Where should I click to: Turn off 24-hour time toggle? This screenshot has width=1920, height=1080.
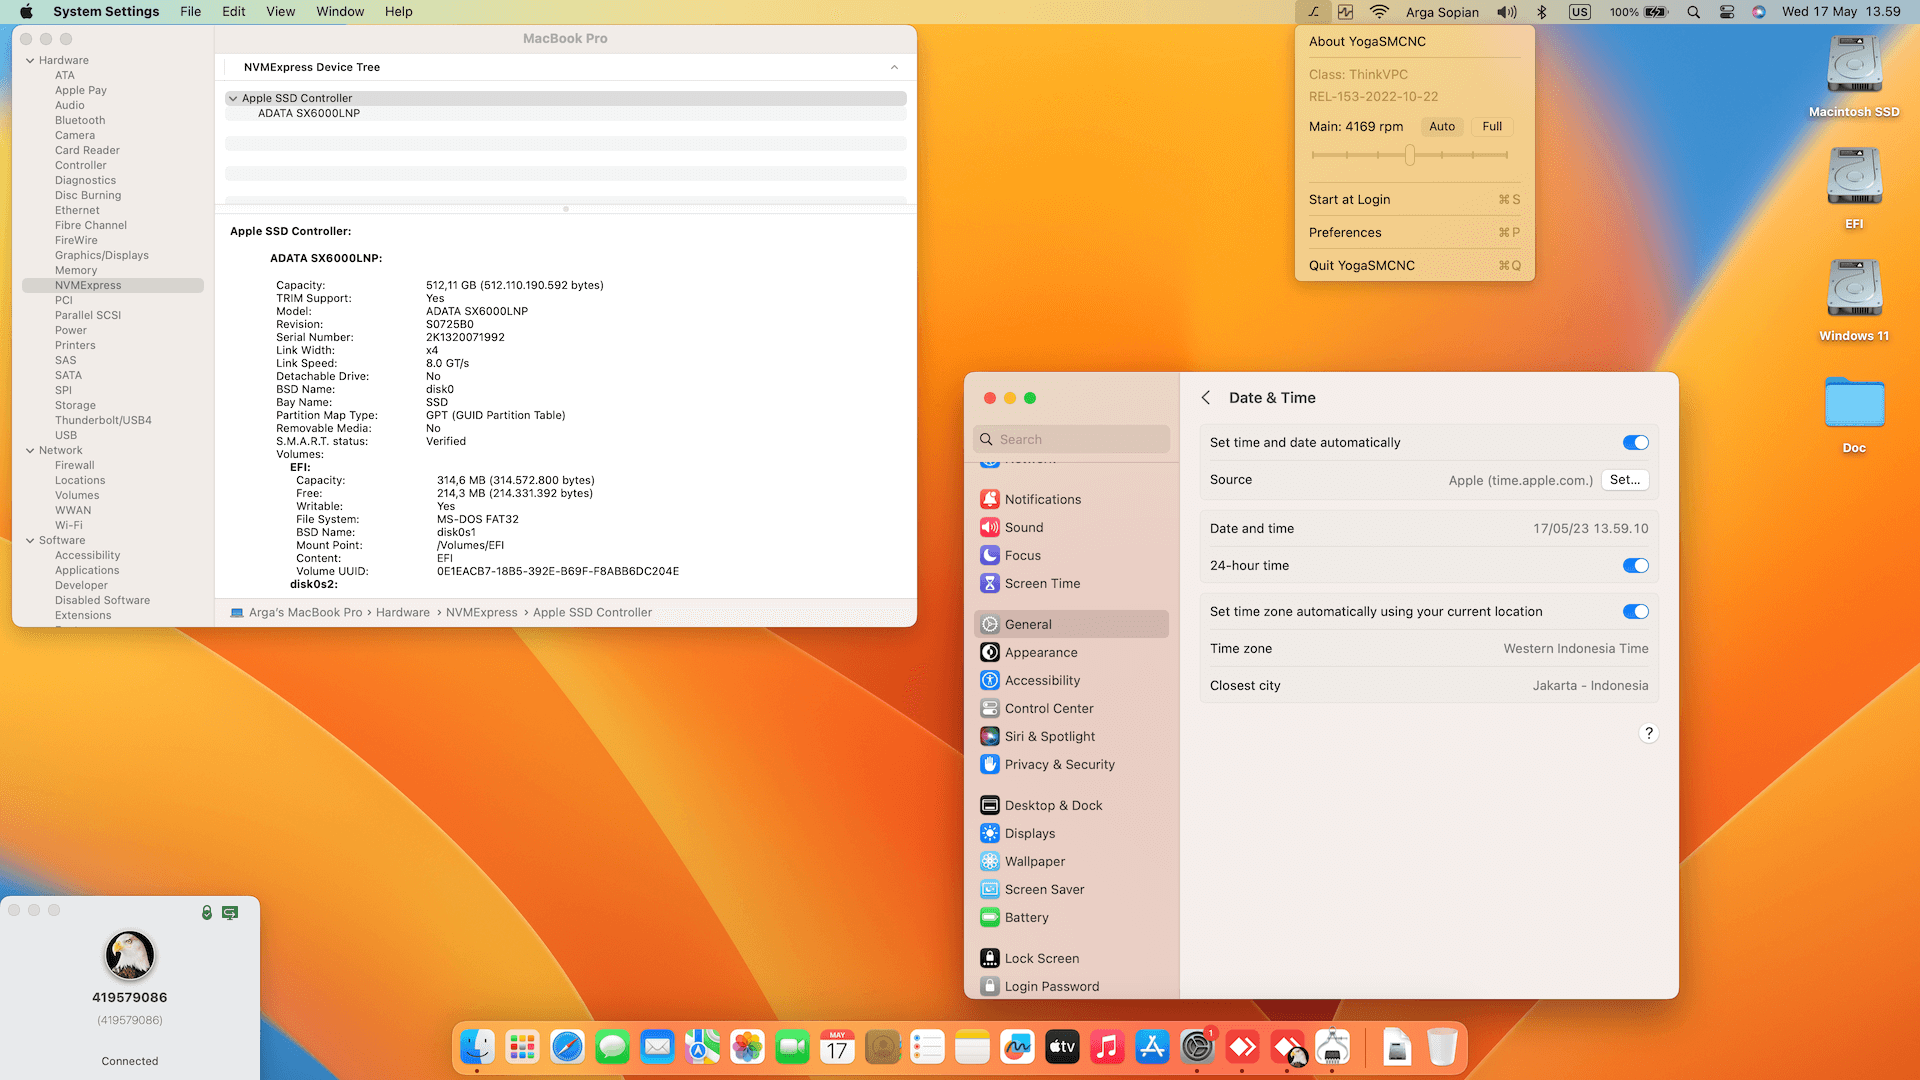(1635, 566)
